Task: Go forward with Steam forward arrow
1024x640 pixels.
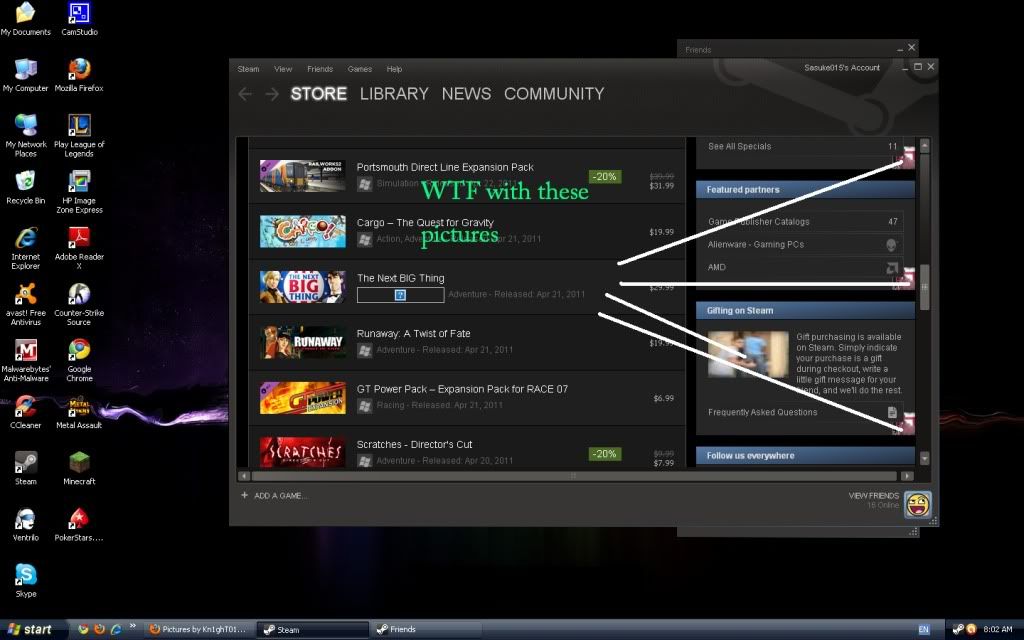Action: click(272, 94)
